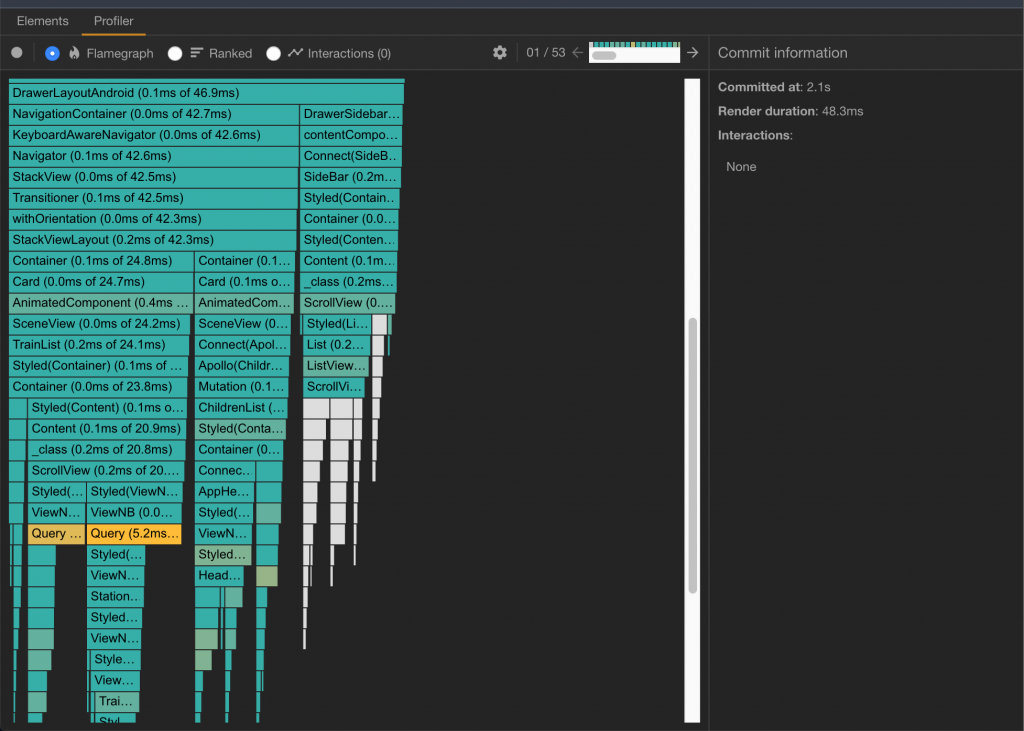The image size is (1024, 731).
Task: Select the Interactions radio button
Action: click(x=273, y=53)
